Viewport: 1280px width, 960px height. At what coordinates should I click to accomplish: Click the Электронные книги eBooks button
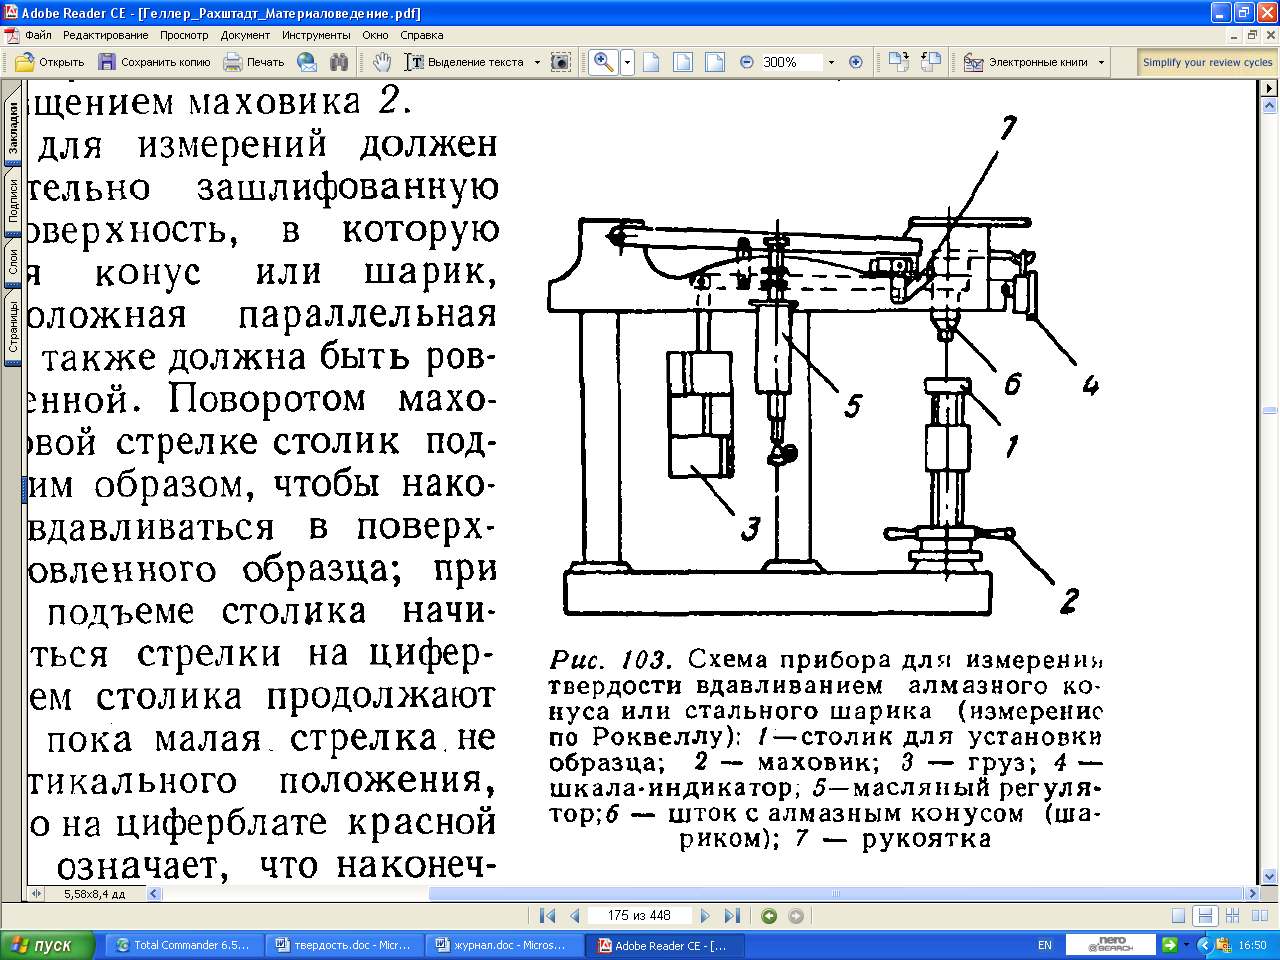point(1027,62)
